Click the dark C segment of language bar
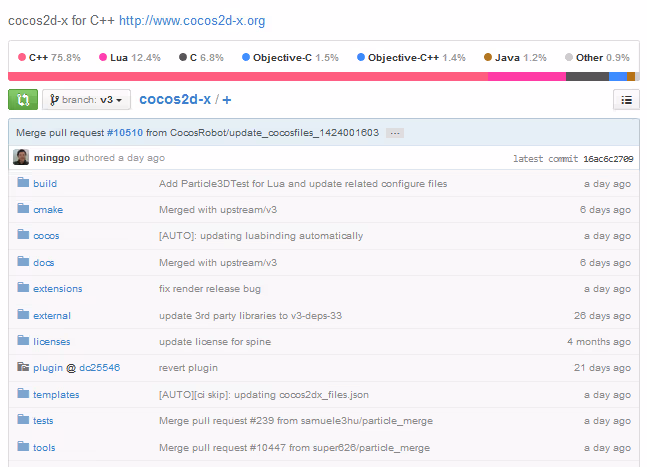Viewport: 647px width, 467px height. (x=588, y=76)
